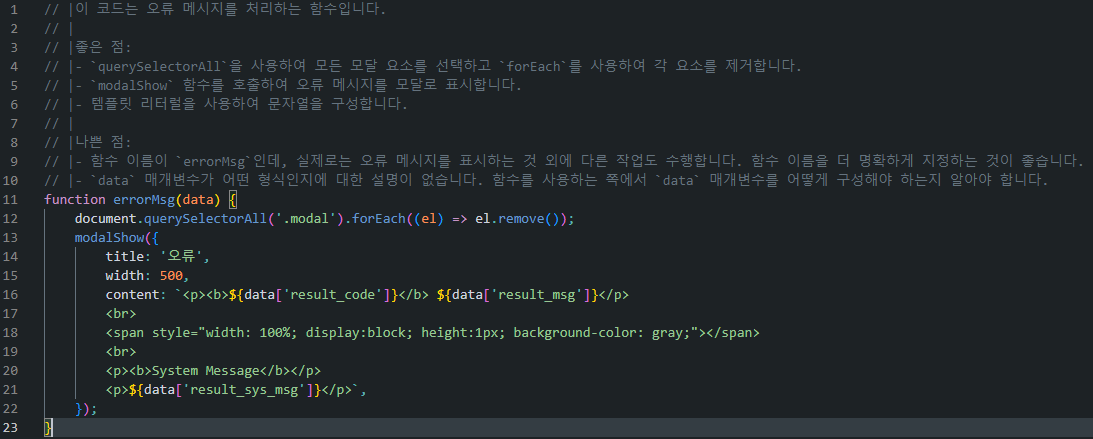Place cursor on the errorMsg function name

[144, 200]
